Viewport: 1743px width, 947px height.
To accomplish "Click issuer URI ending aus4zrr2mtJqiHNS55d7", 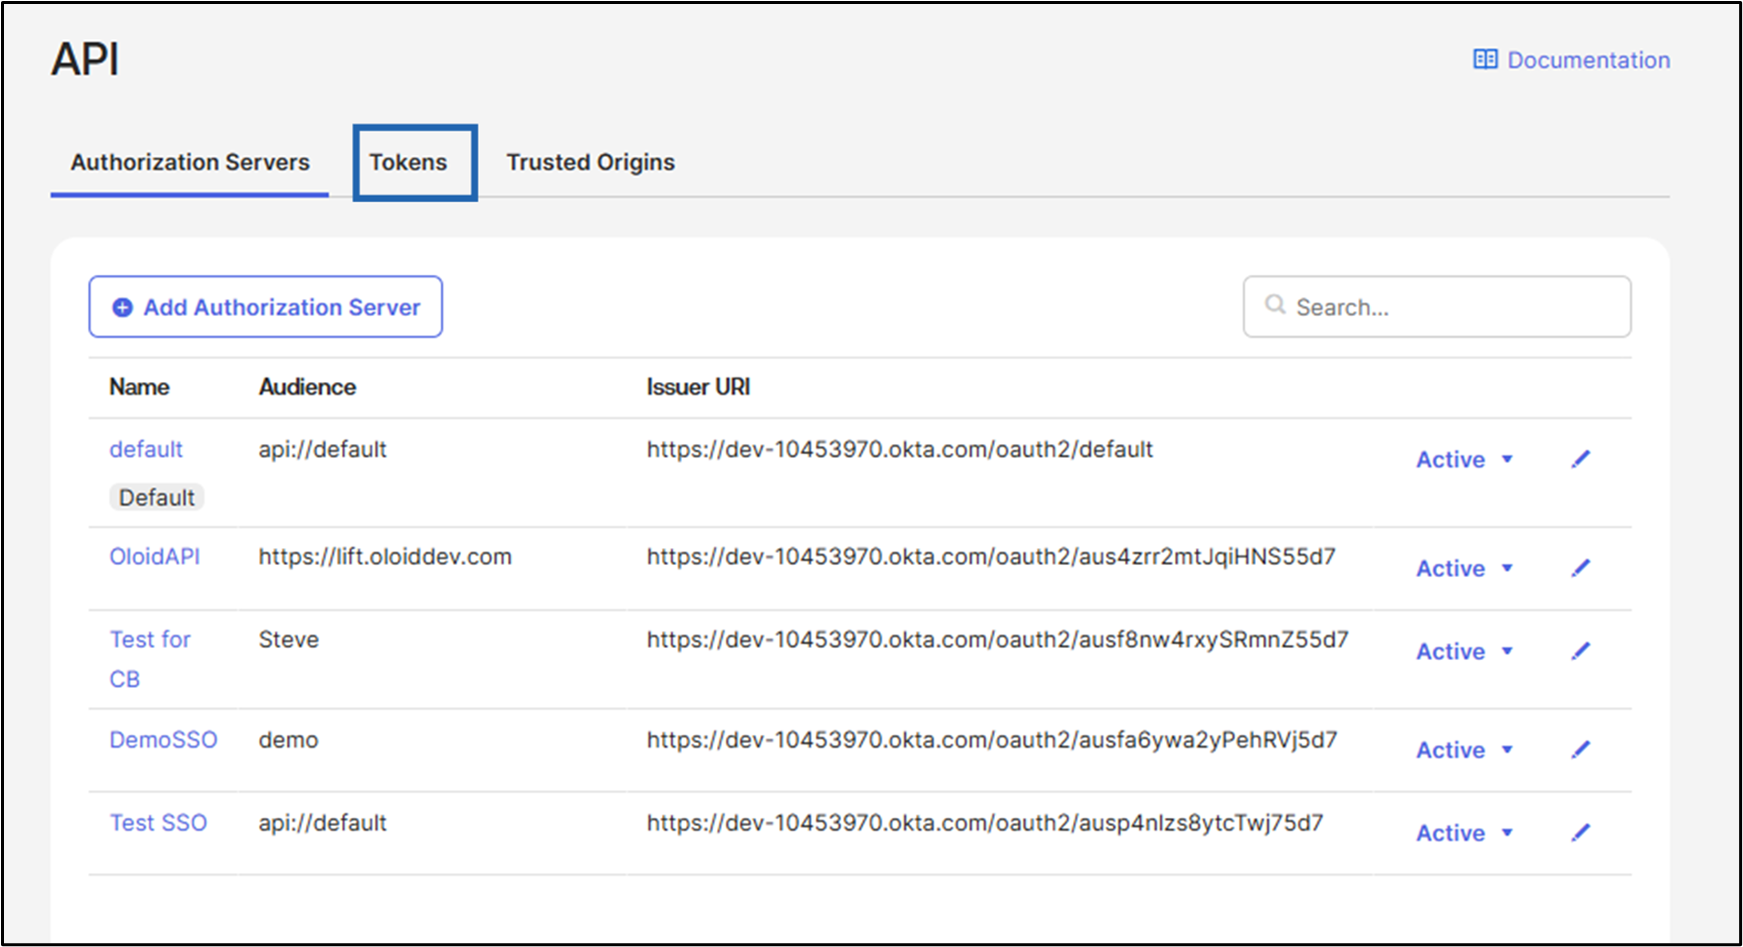I will 991,557.
